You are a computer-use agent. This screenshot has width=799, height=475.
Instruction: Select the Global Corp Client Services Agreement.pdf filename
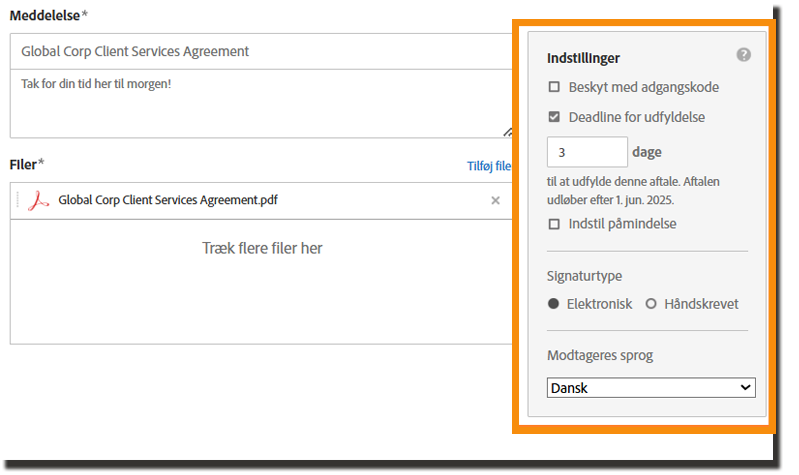point(168,200)
